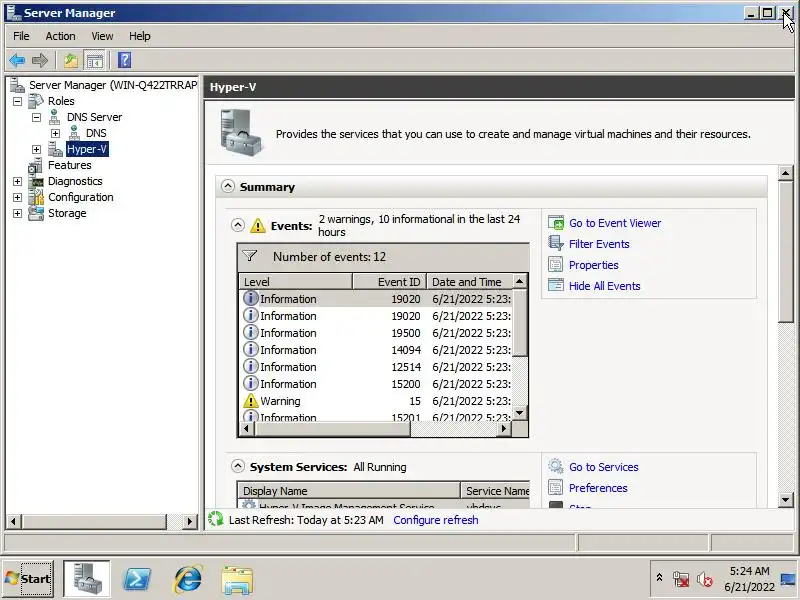Viewport: 800px width, 600px height.
Task: Open Server Manager from taskbar
Action: (86, 579)
